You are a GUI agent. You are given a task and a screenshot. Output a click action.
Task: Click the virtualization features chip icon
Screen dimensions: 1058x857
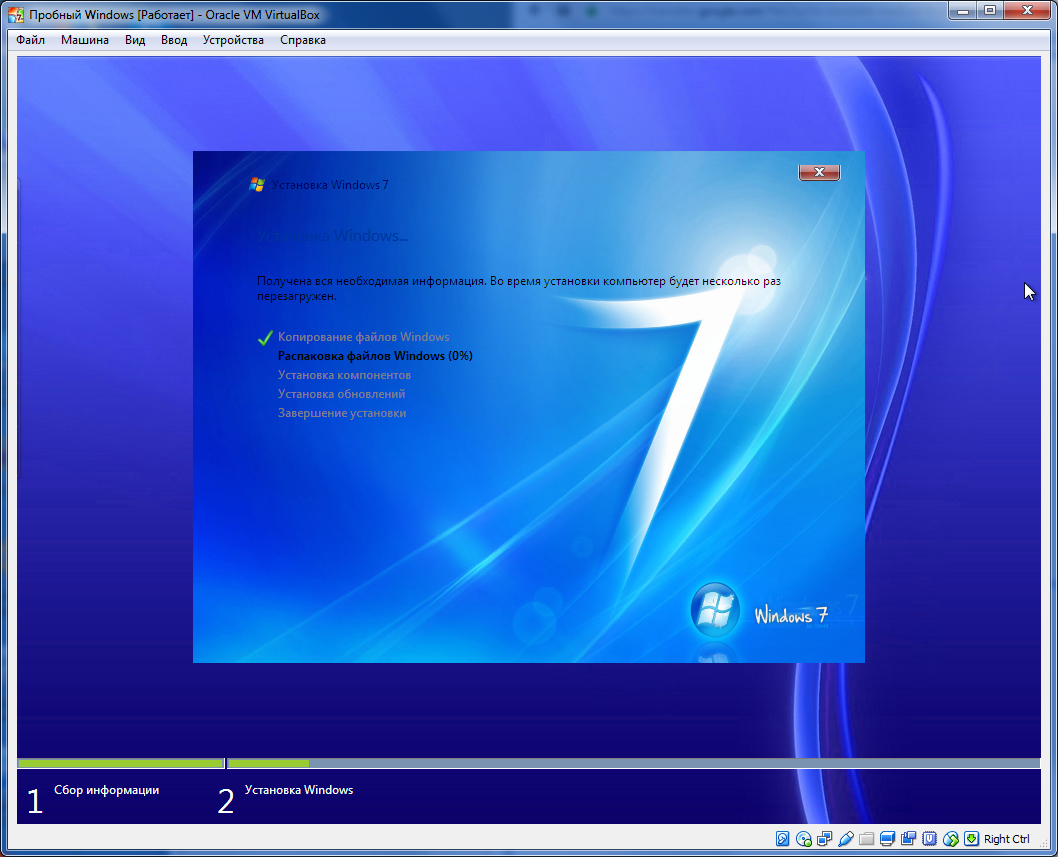pos(929,838)
